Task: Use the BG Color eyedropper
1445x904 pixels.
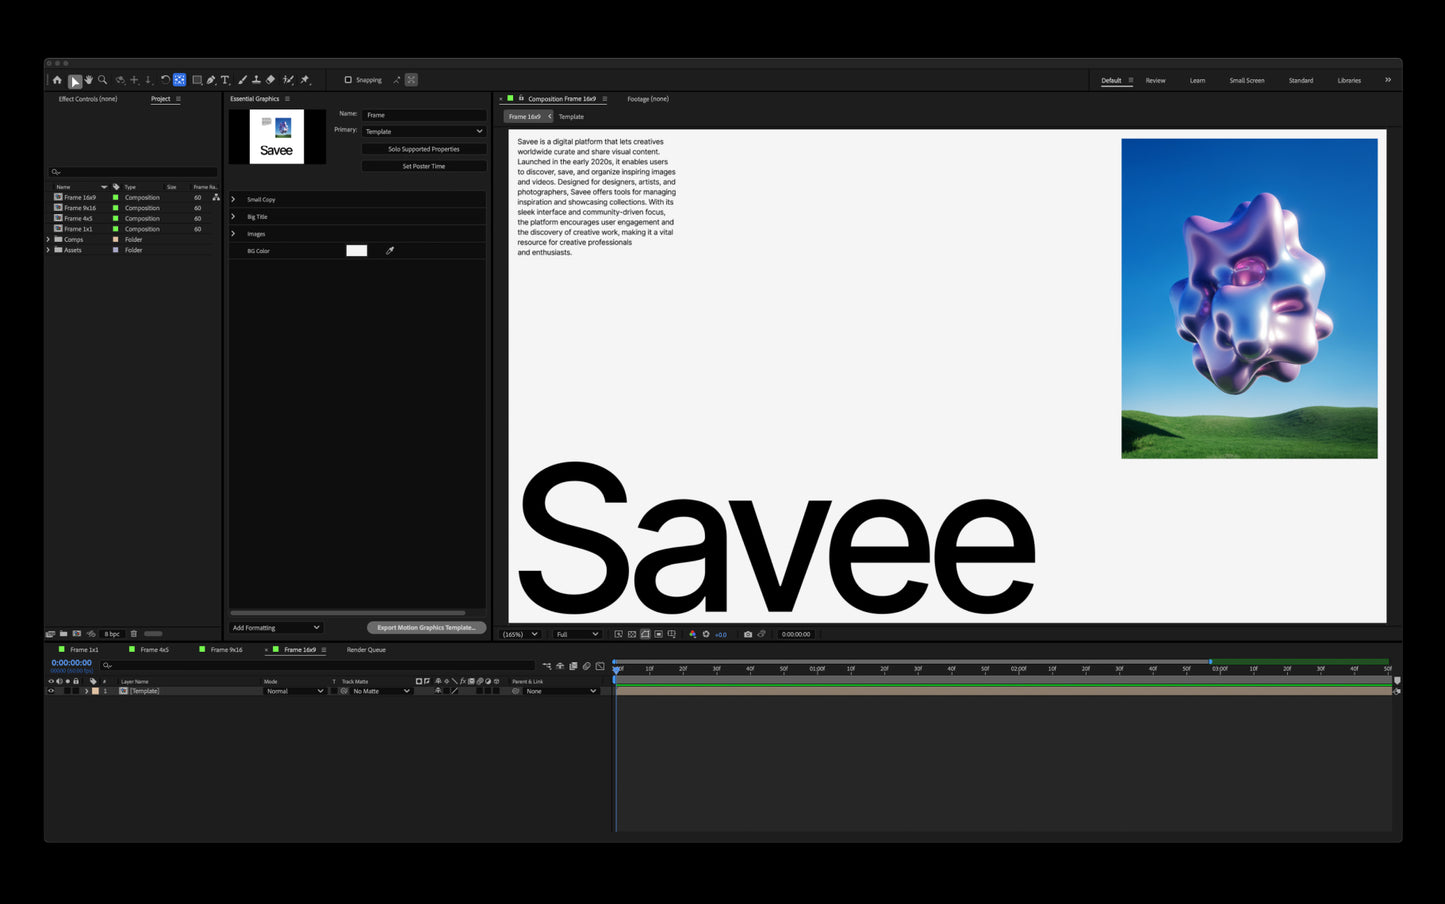Action: (x=390, y=251)
